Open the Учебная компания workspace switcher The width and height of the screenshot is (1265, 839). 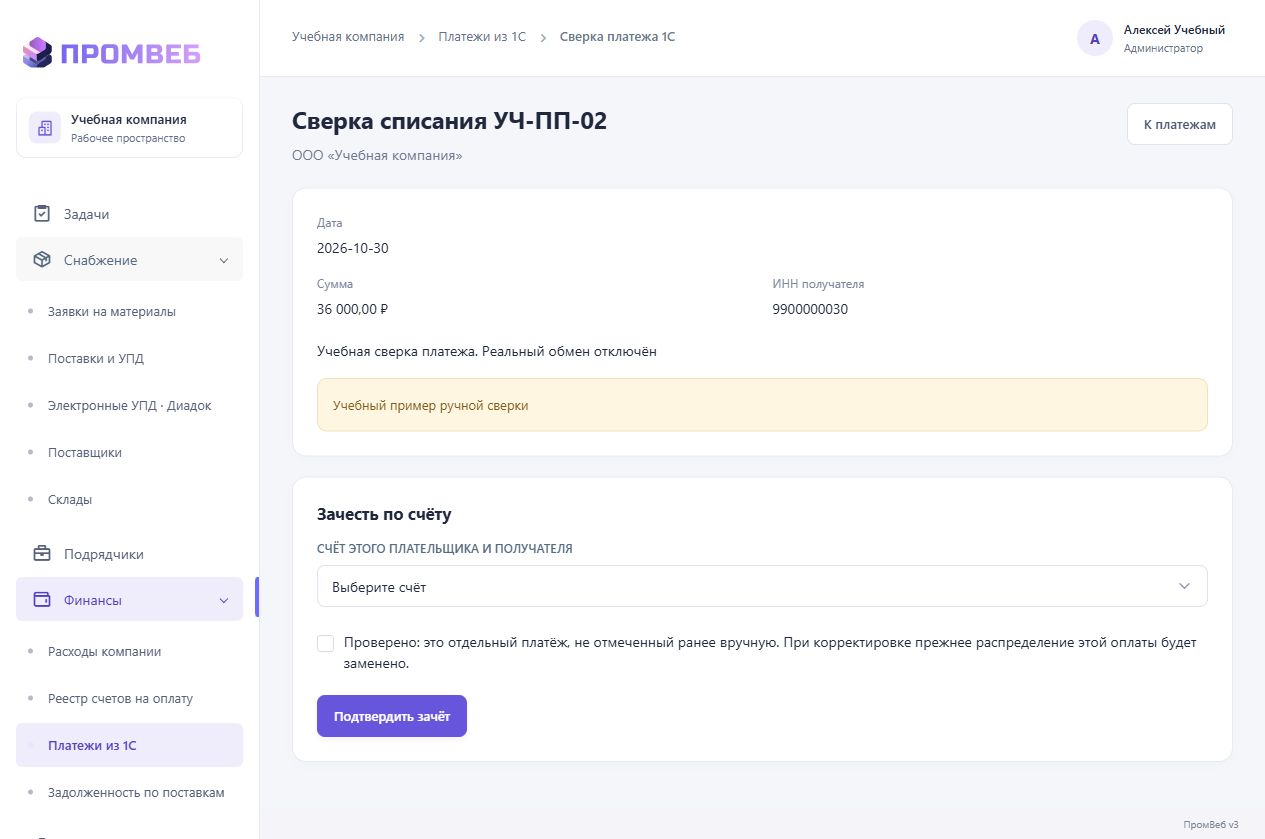click(129, 128)
